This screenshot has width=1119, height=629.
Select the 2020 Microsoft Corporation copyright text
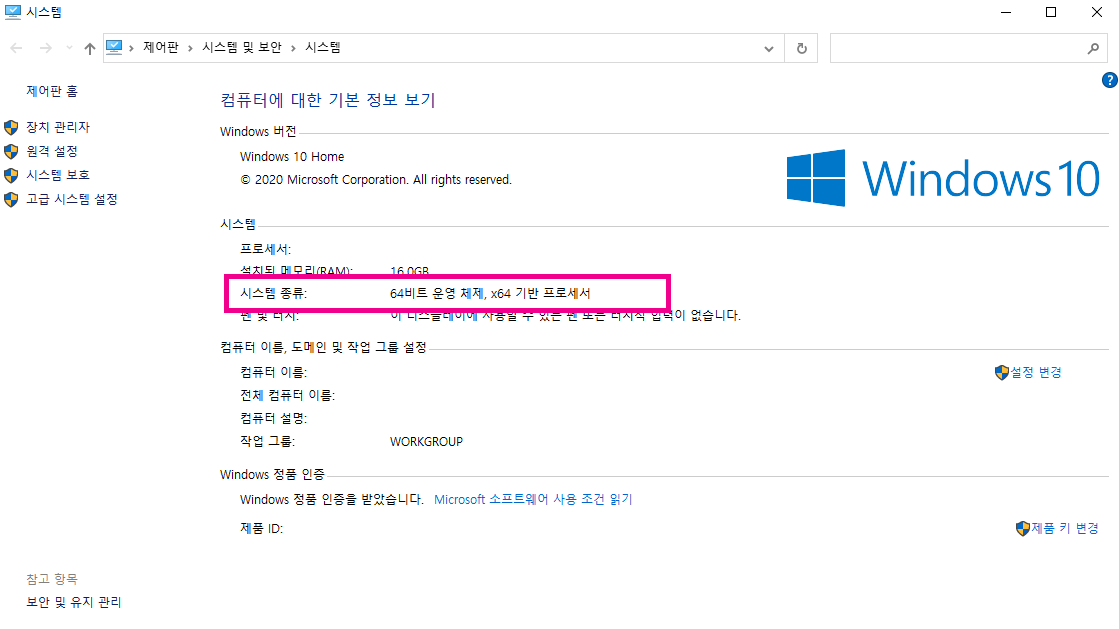pyautogui.click(x=376, y=180)
